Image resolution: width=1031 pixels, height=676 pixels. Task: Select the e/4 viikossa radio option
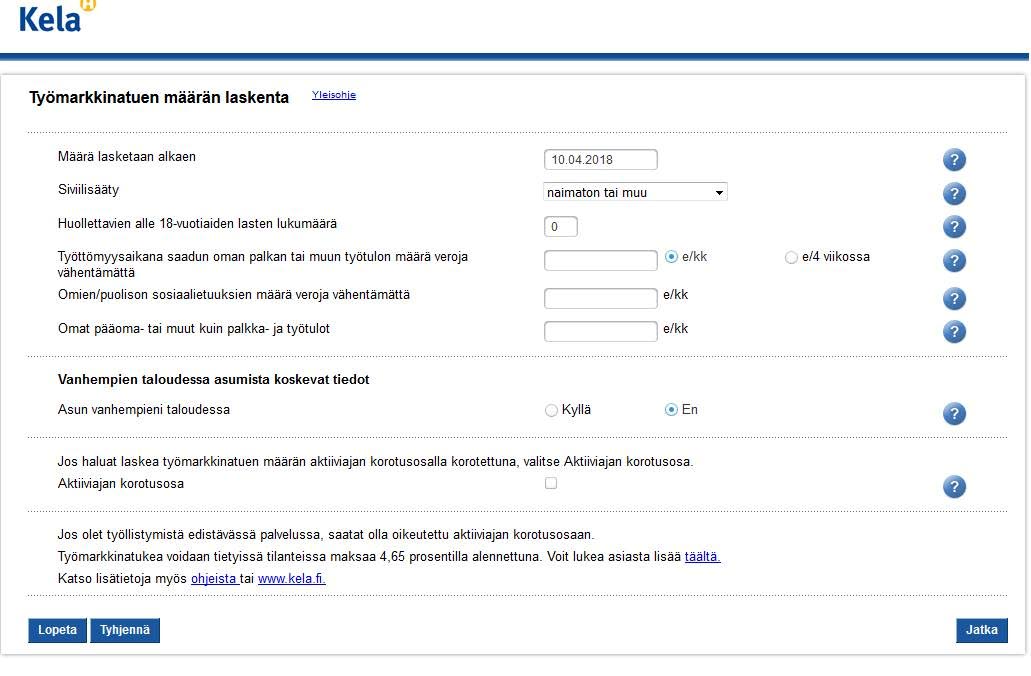[x=791, y=258]
